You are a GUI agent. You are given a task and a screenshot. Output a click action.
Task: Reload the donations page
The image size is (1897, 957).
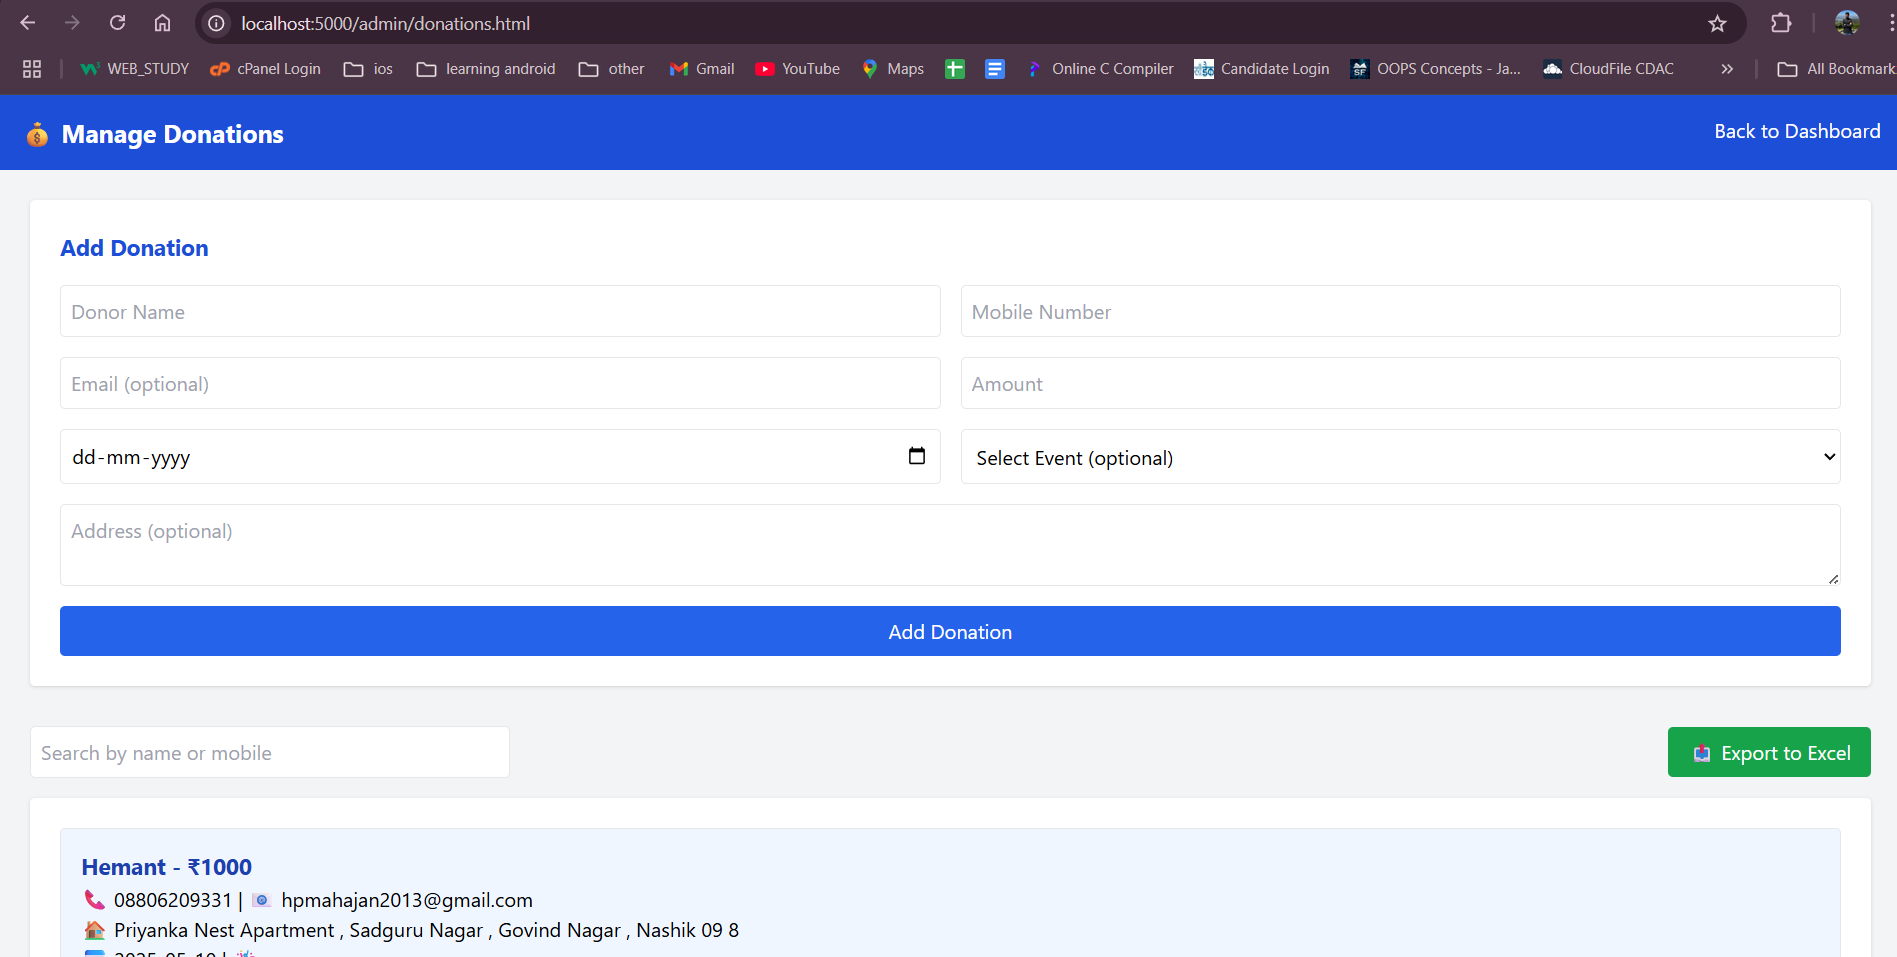coord(117,22)
